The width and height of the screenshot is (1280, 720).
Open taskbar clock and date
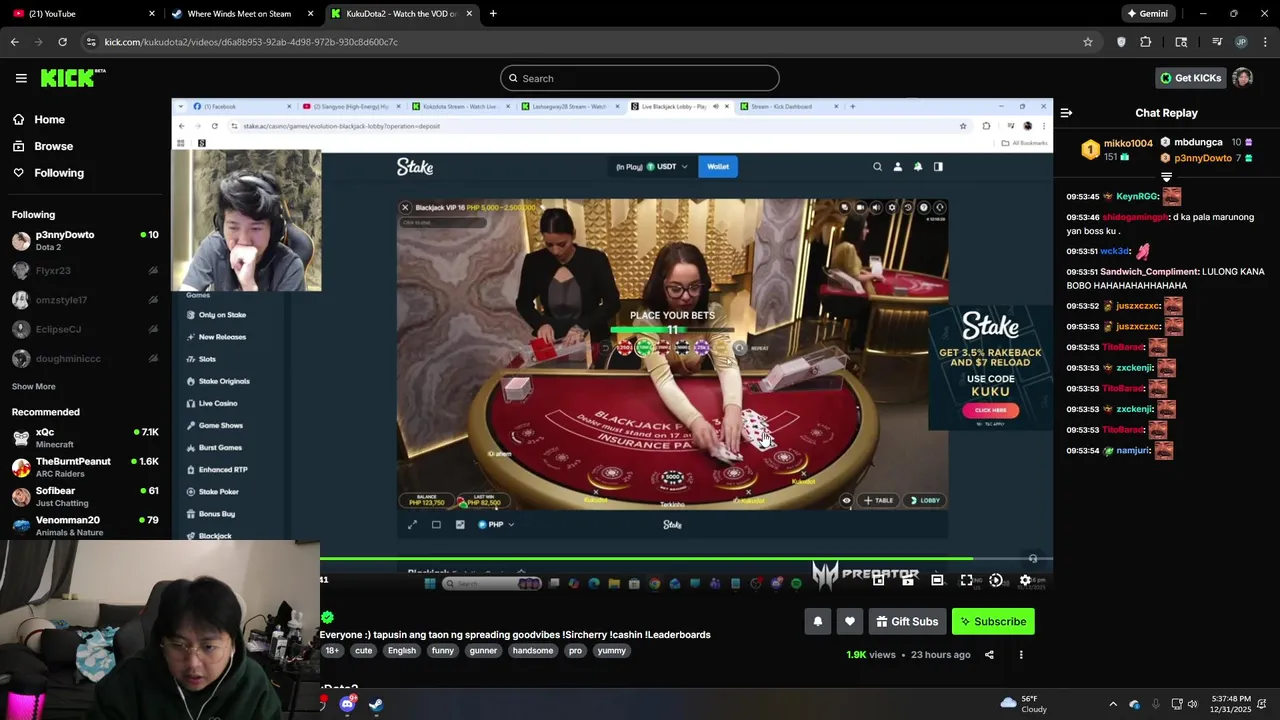click(1231, 704)
